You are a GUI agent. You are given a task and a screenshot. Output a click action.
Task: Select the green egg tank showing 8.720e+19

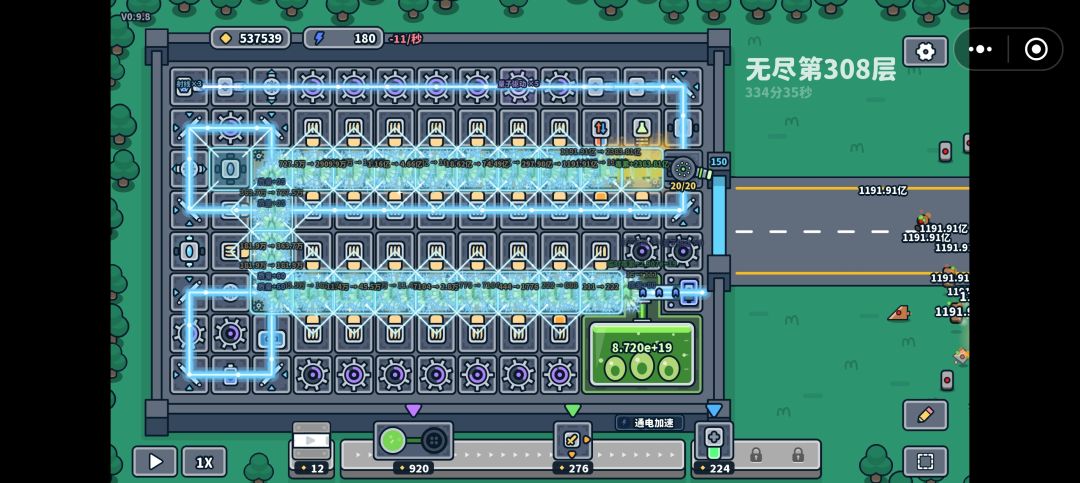pyautogui.click(x=642, y=355)
